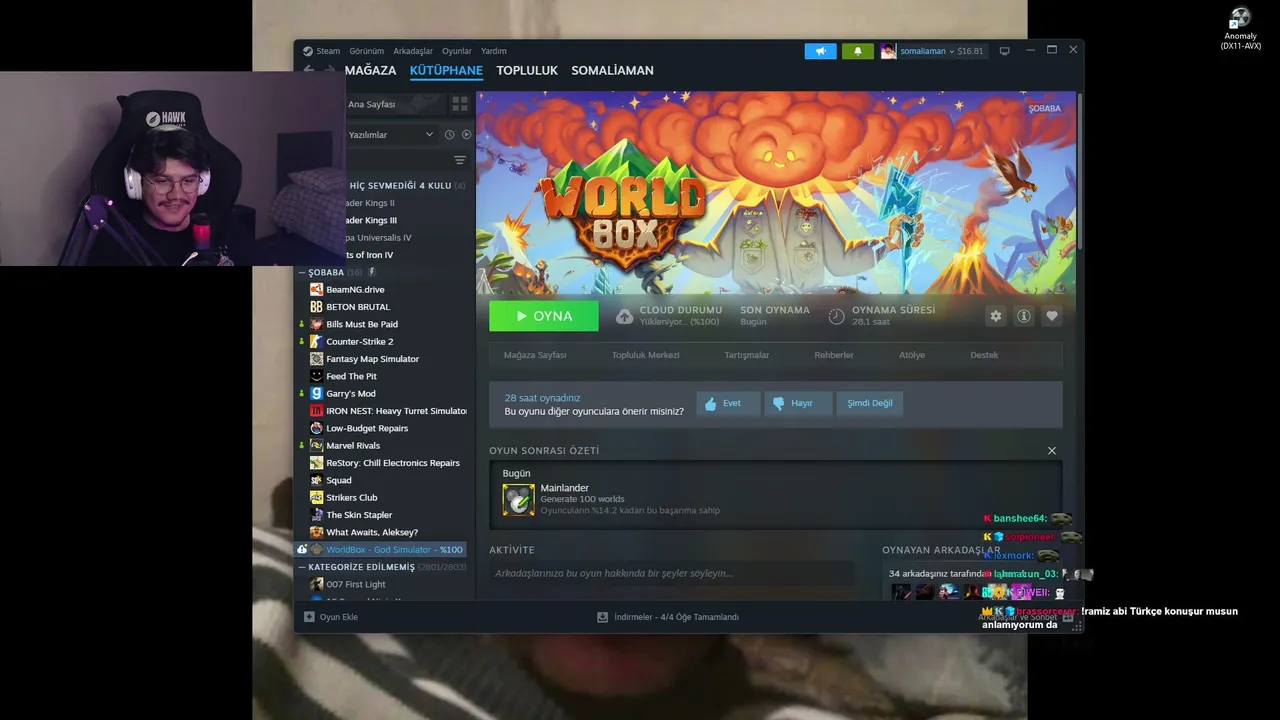The image size is (1280, 720).
Task: Recommend the game with Evet
Action: 727,403
